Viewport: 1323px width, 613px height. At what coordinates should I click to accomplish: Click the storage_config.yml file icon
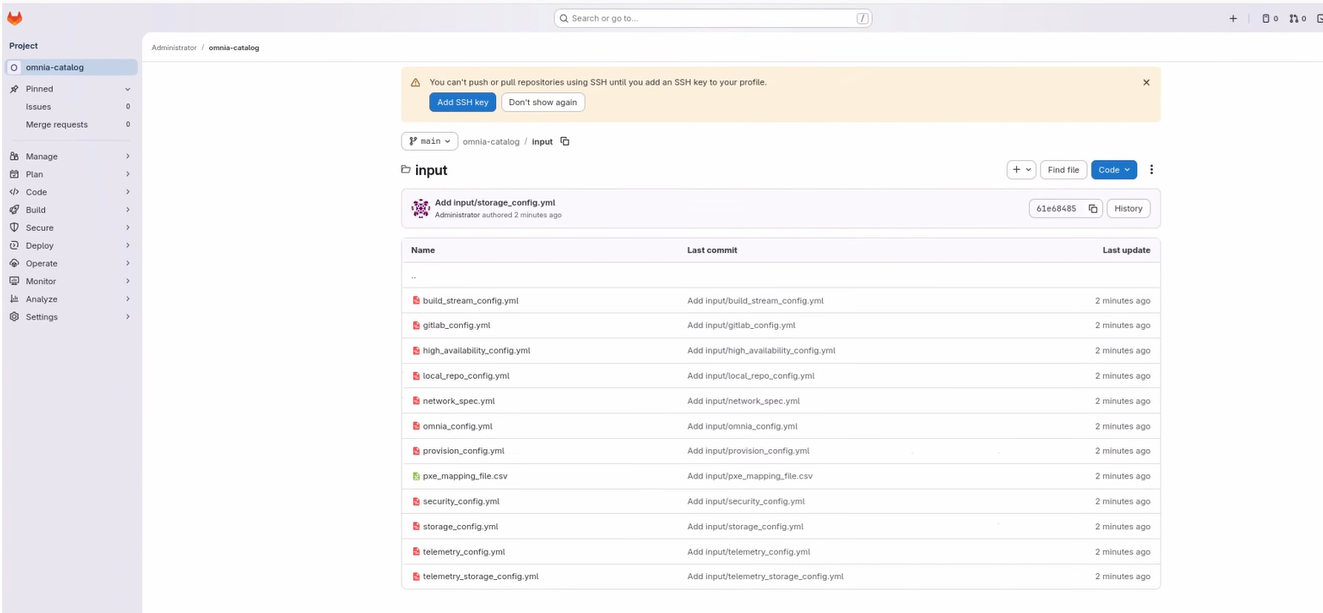[x=416, y=526]
